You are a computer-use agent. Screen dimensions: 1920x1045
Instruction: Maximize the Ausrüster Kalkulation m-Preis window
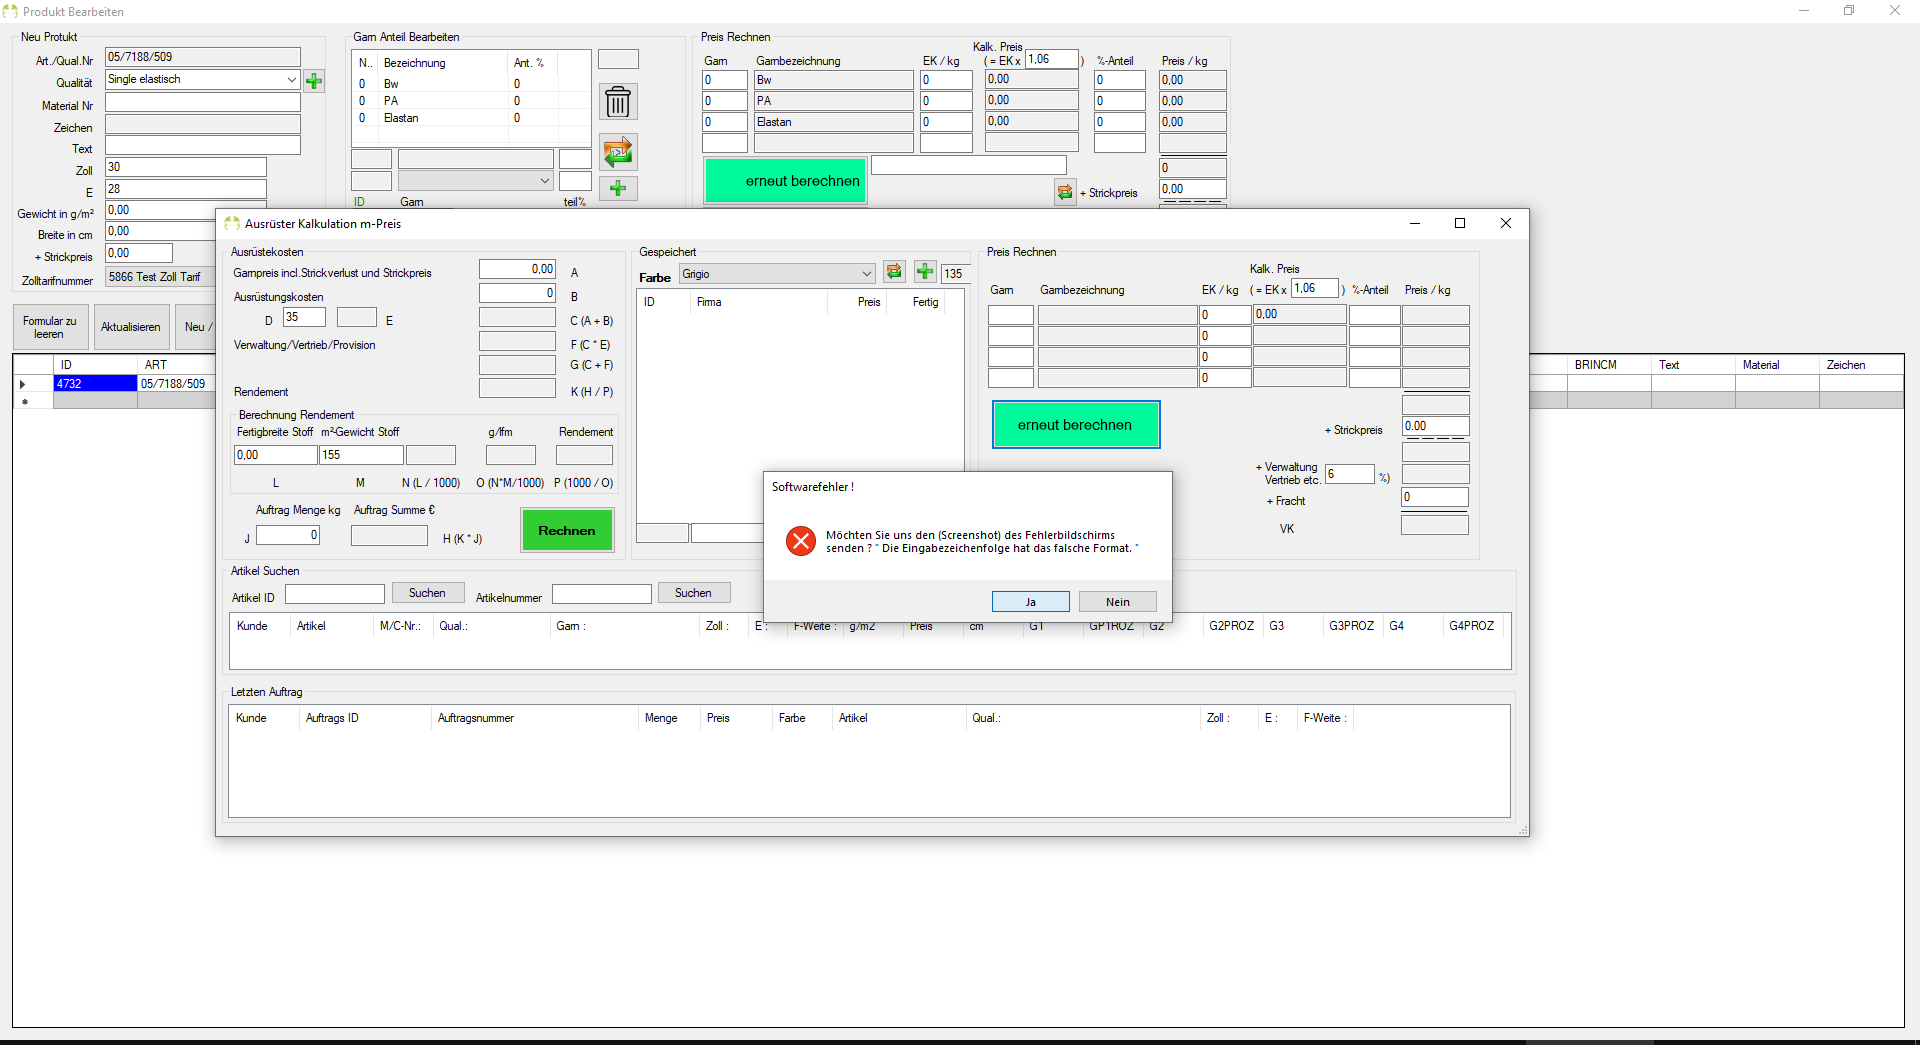click(x=1460, y=223)
